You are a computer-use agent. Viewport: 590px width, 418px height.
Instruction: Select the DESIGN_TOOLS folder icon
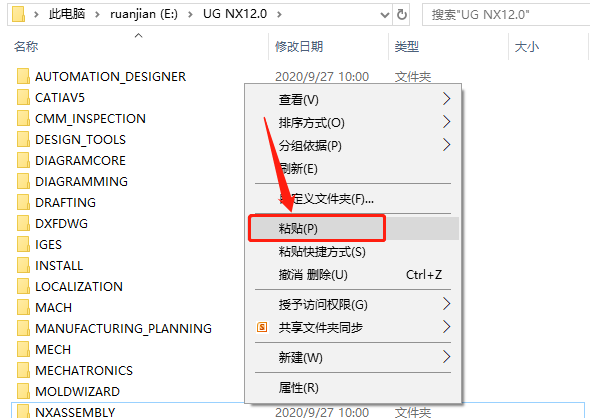[23, 139]
